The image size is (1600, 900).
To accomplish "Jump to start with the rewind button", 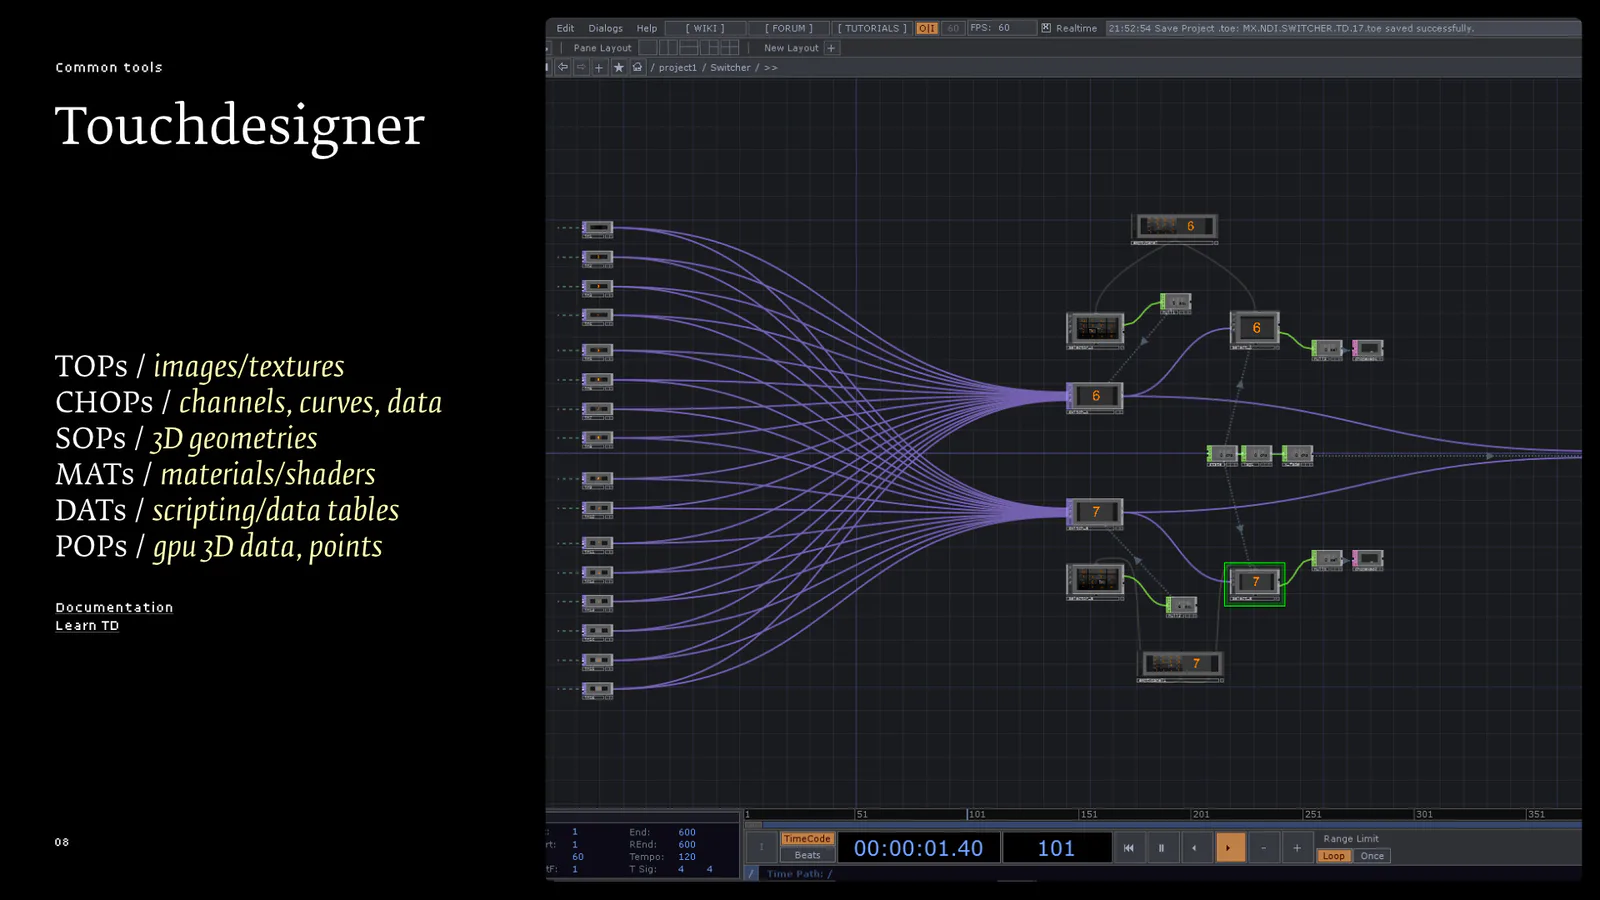I will click(1128, 848).
